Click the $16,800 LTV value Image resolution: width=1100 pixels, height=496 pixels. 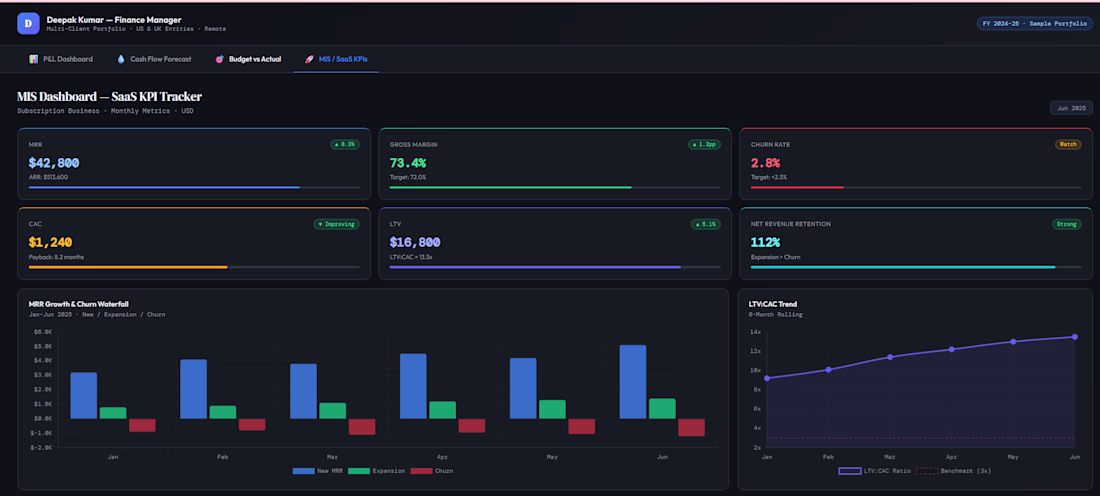tap(415, 243)
